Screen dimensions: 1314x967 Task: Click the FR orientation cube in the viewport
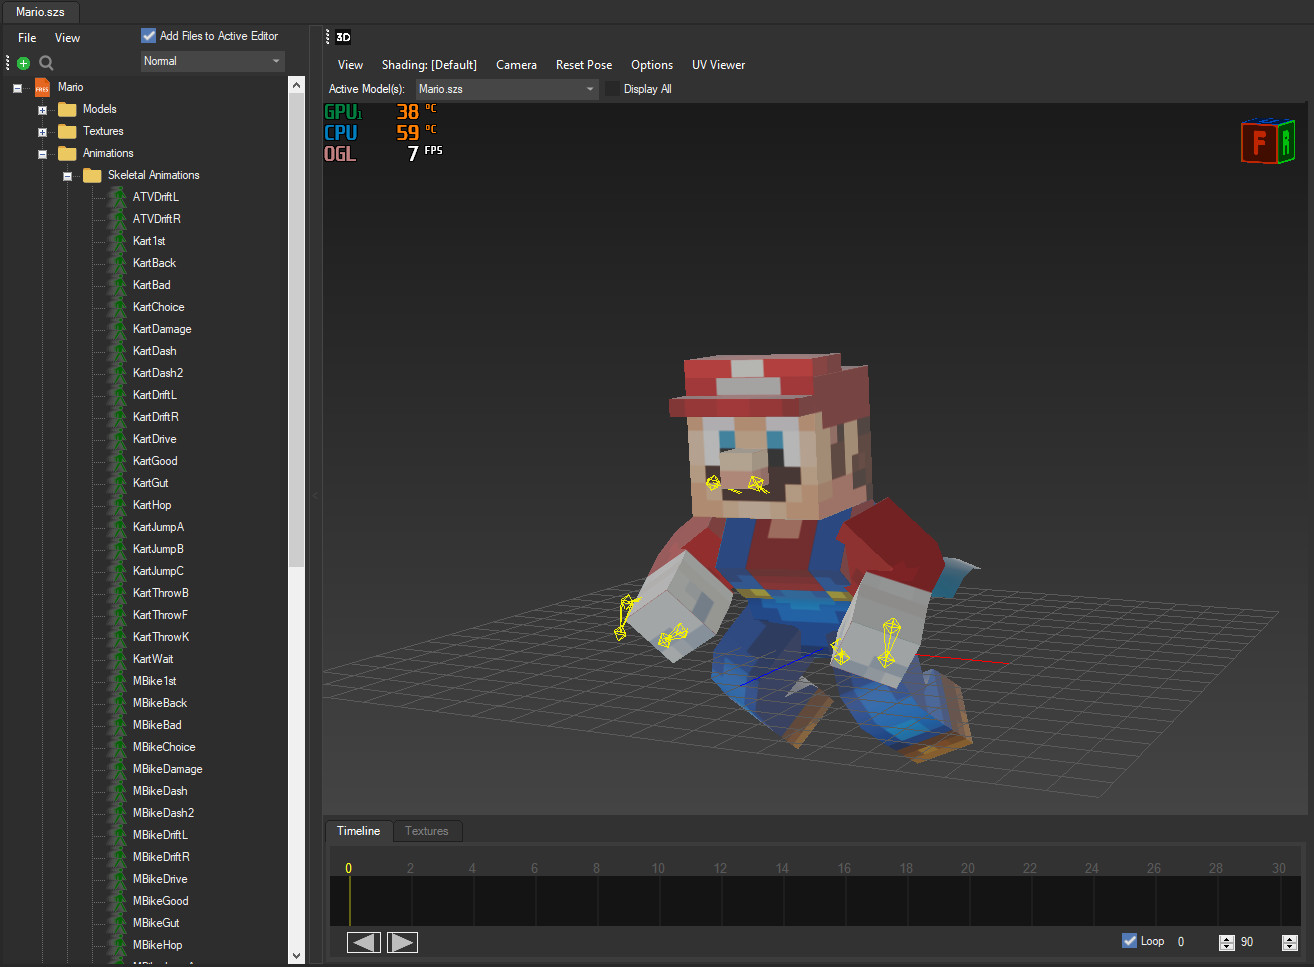point(1267,141)
